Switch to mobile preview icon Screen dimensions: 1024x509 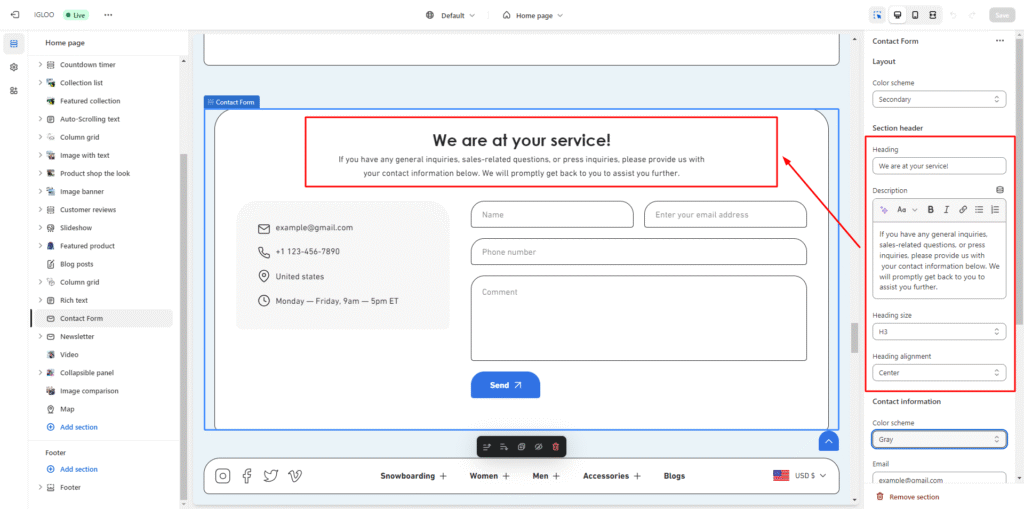(914, 15)
